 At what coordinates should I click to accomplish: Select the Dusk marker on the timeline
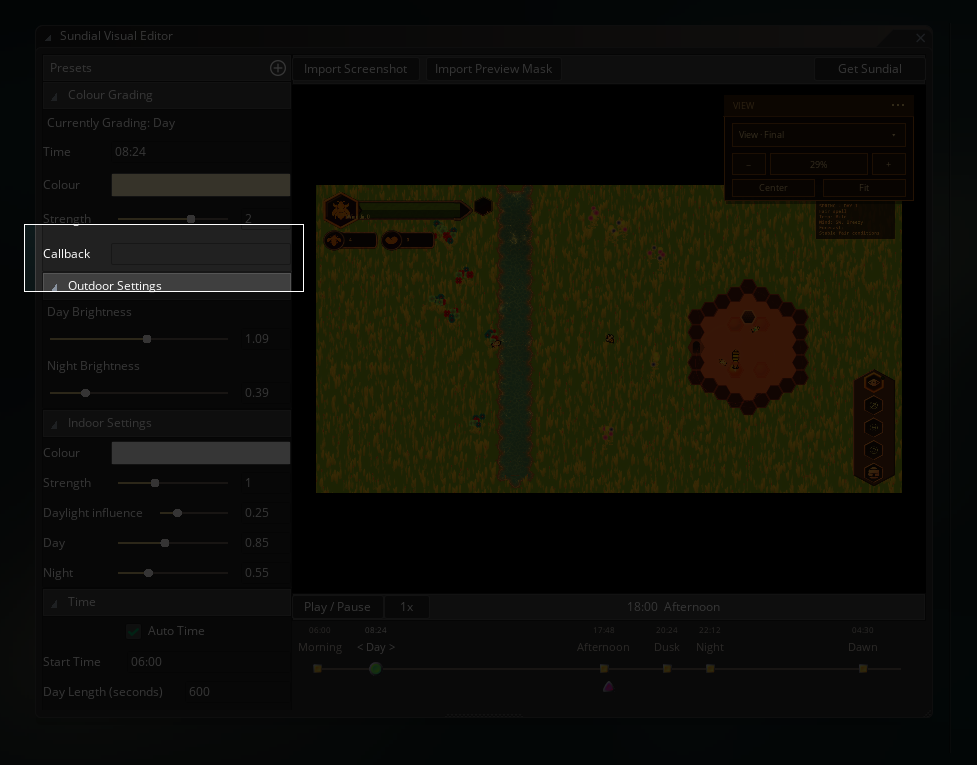click(x=667, y=668)
